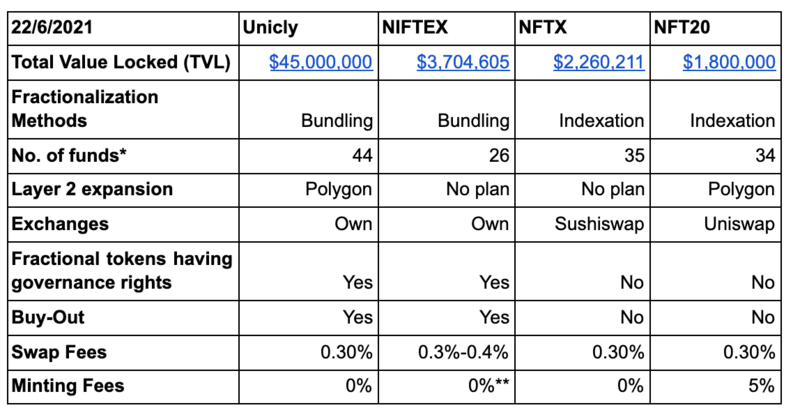This screenshot has width=800, height=417.
Task: Select the 22/6/2021 date header cell
Action: pos(123,28)
